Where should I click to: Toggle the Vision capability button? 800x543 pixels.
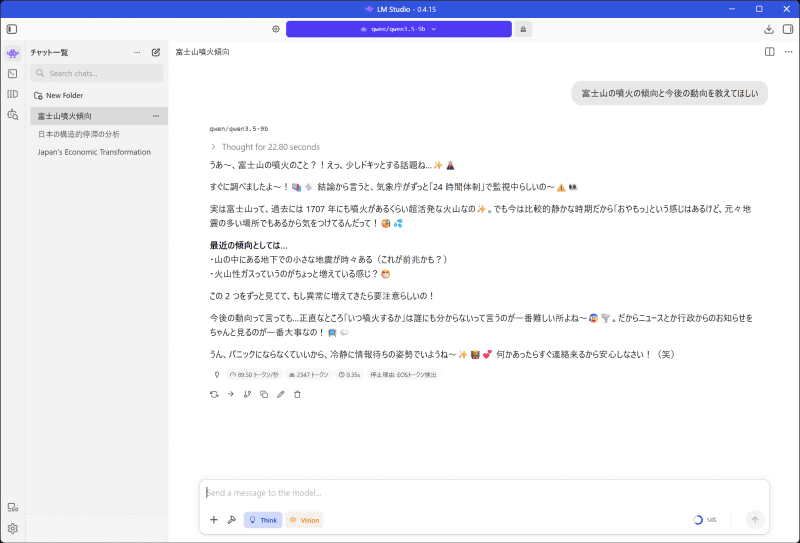[x=305, y=520]
